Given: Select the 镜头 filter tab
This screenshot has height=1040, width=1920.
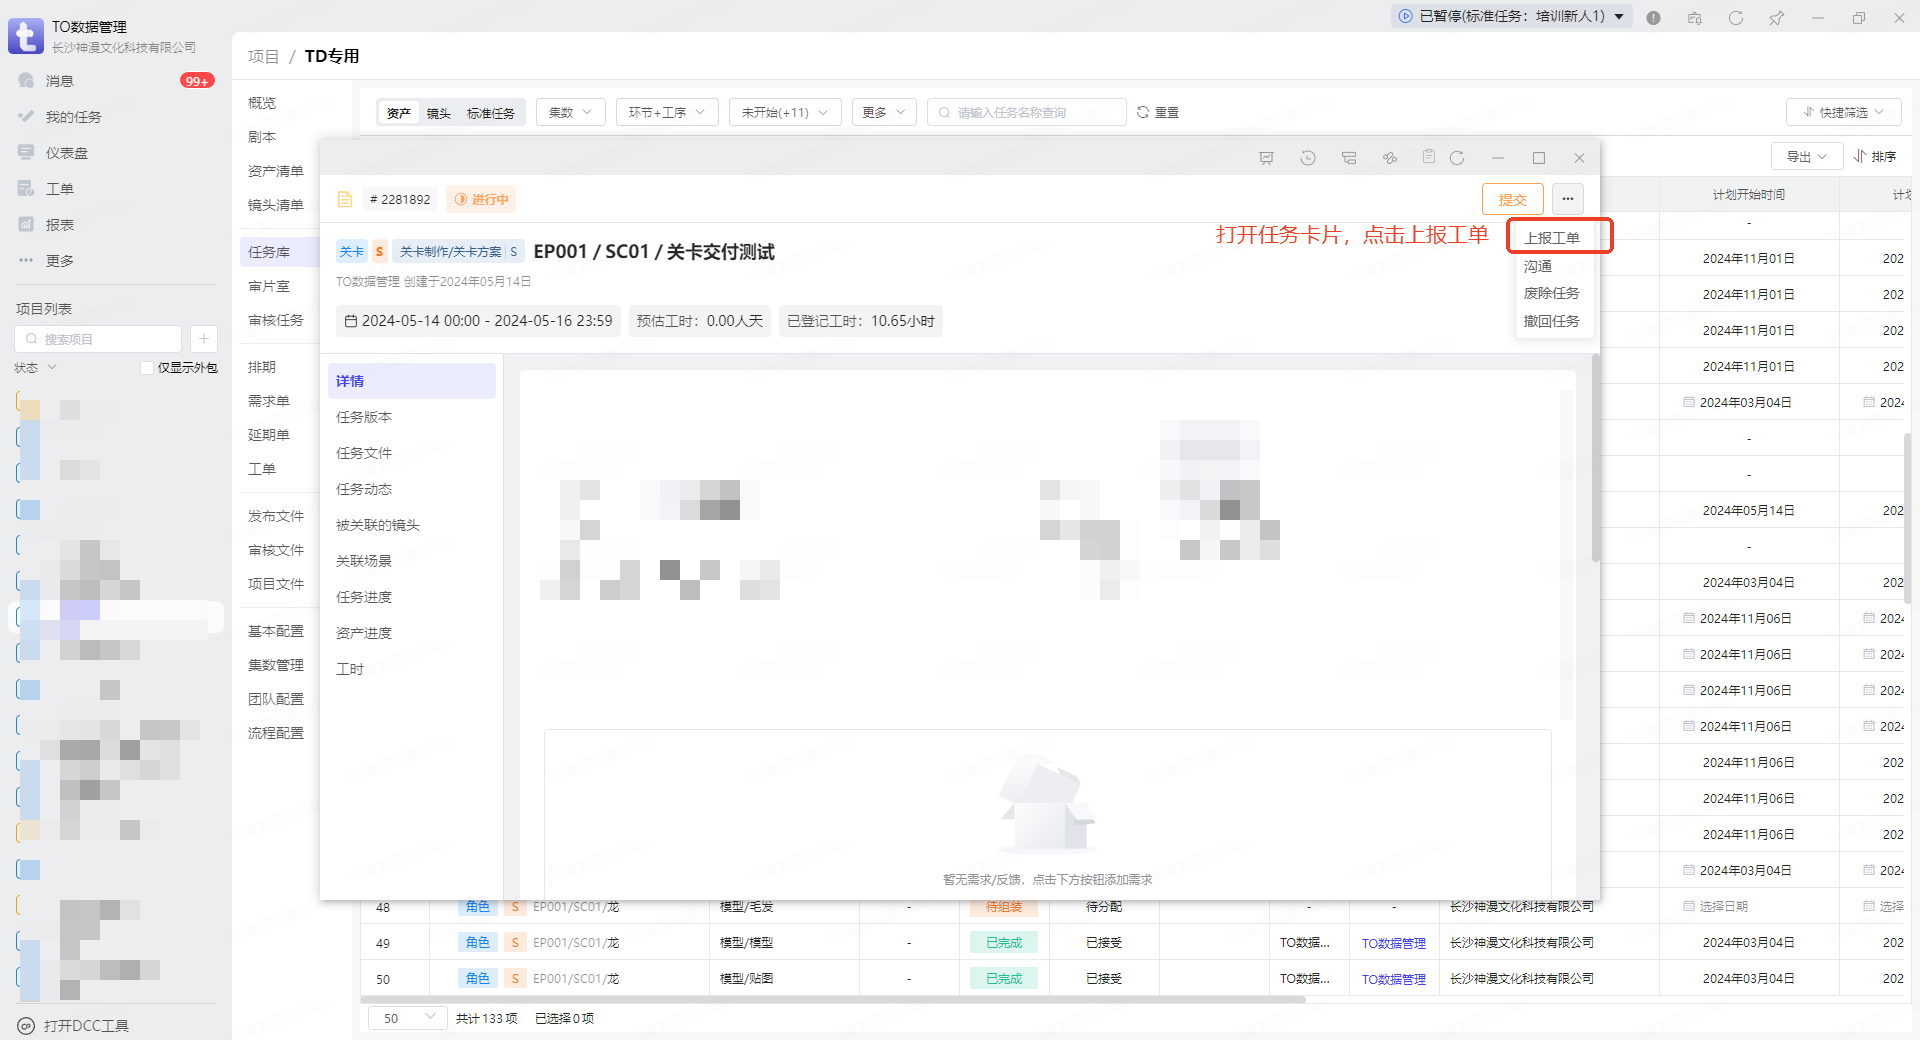Looking at the screenshot, I should click(x=438, y=113).
